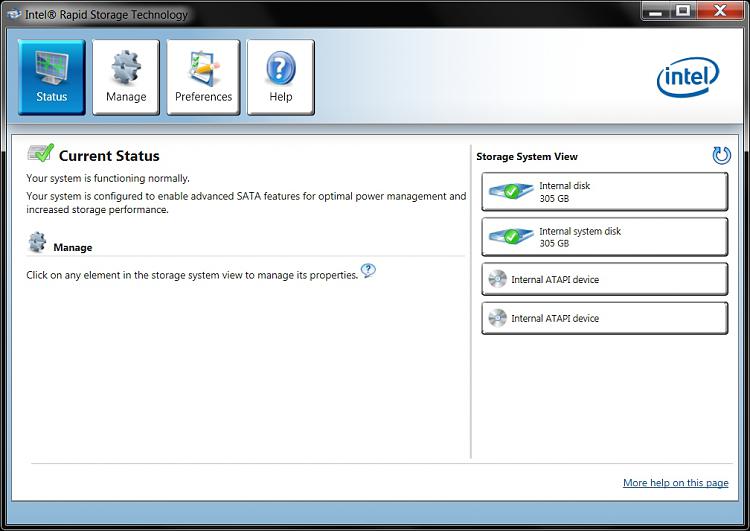Image resolution: width=750 pixels, height=531 pixels.
Task: Switch to the Manage tab
Action: pyautogui.click(x=126, y=77)
